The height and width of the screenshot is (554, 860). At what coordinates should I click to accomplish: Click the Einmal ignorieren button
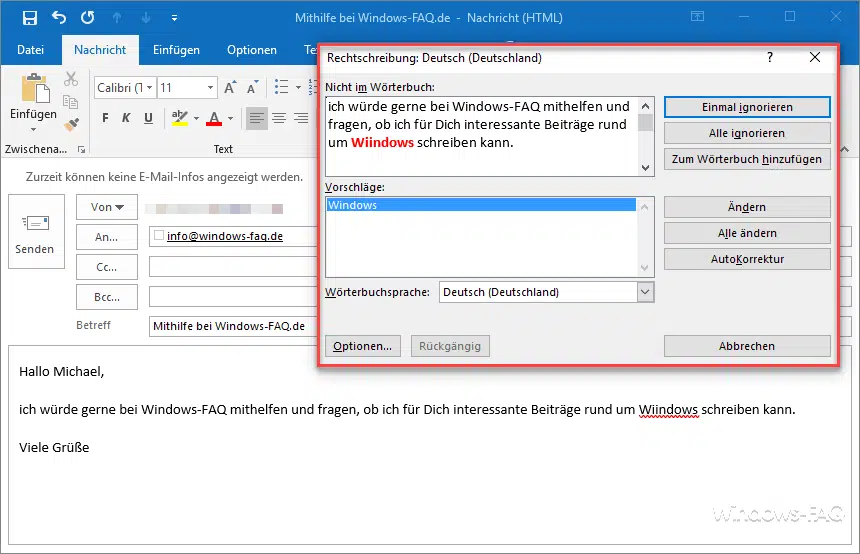tap(747, 107)
